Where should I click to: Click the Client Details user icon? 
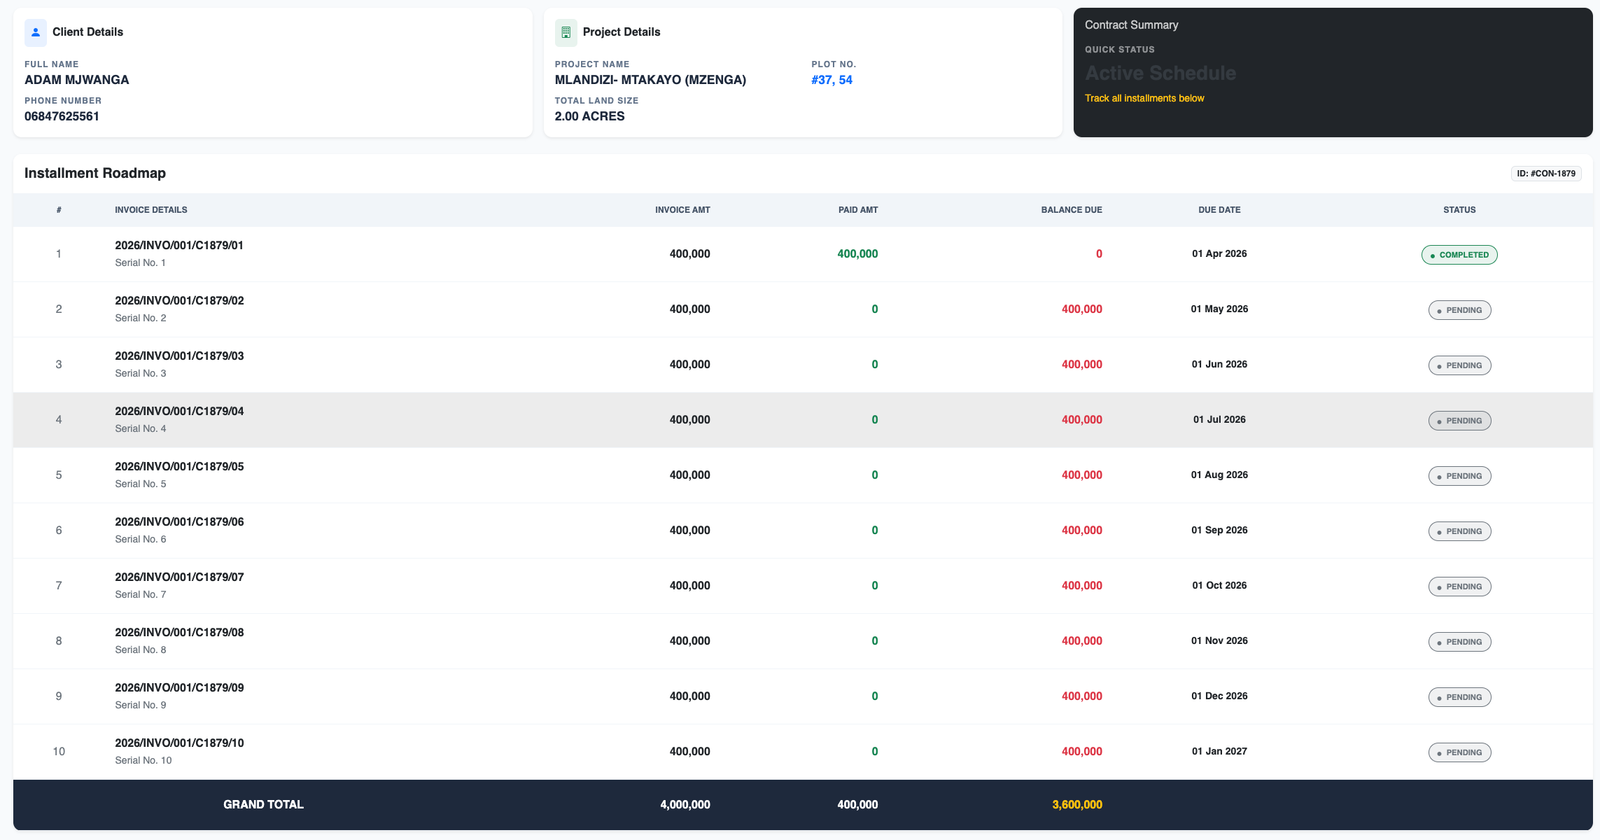[35, 32]
